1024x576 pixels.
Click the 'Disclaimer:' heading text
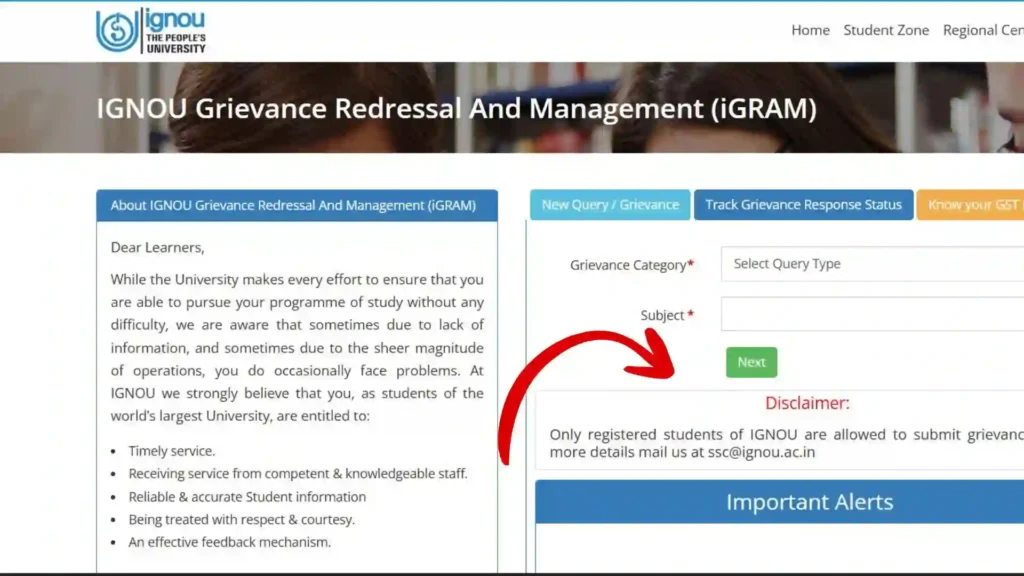coord(807,403)
